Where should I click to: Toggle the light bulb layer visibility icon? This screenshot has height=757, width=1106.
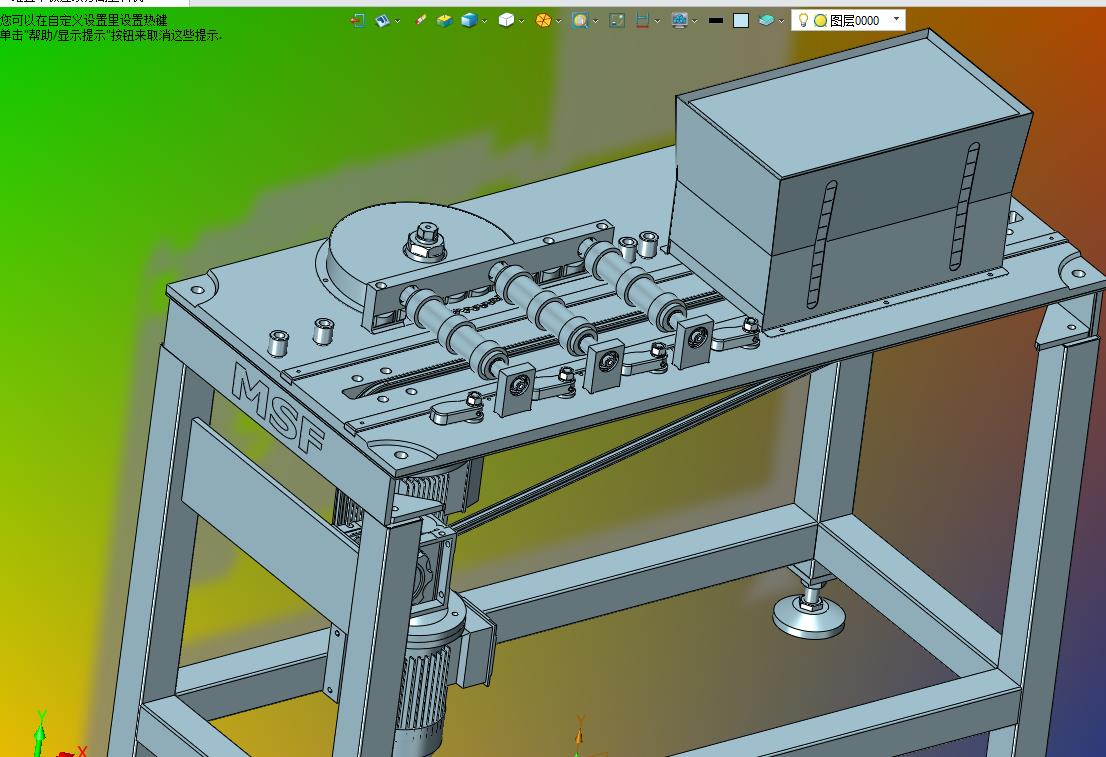803,20
